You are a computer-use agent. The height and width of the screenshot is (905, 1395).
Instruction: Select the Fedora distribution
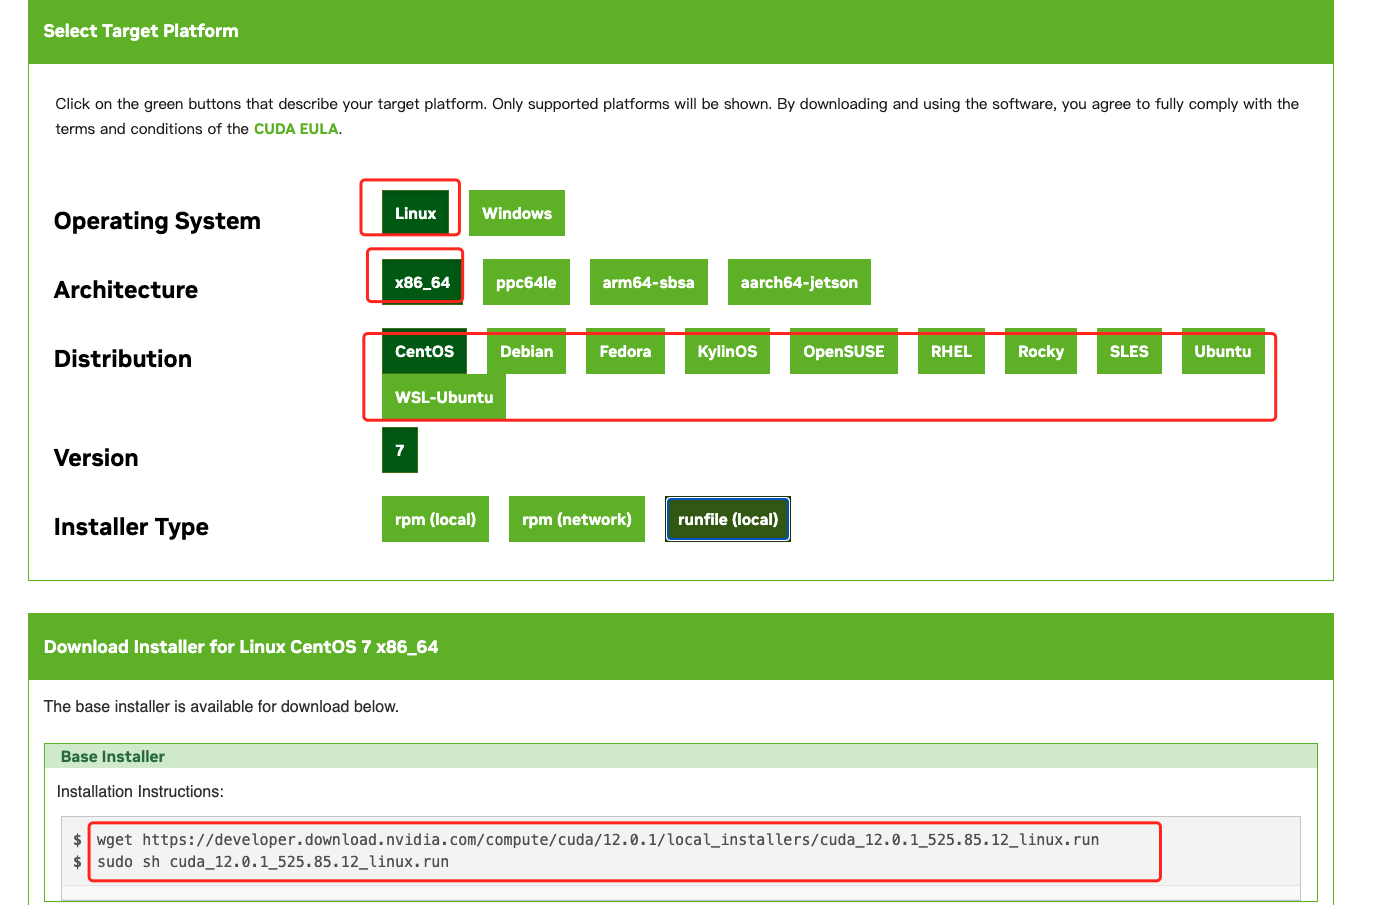(625, 351)
